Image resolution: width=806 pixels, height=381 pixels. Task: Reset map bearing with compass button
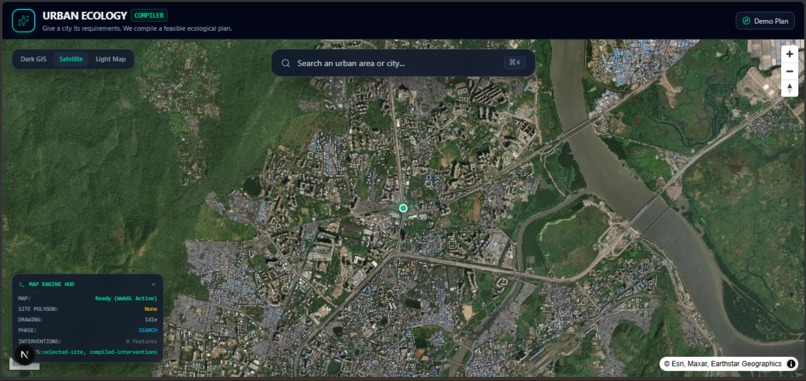790,88
